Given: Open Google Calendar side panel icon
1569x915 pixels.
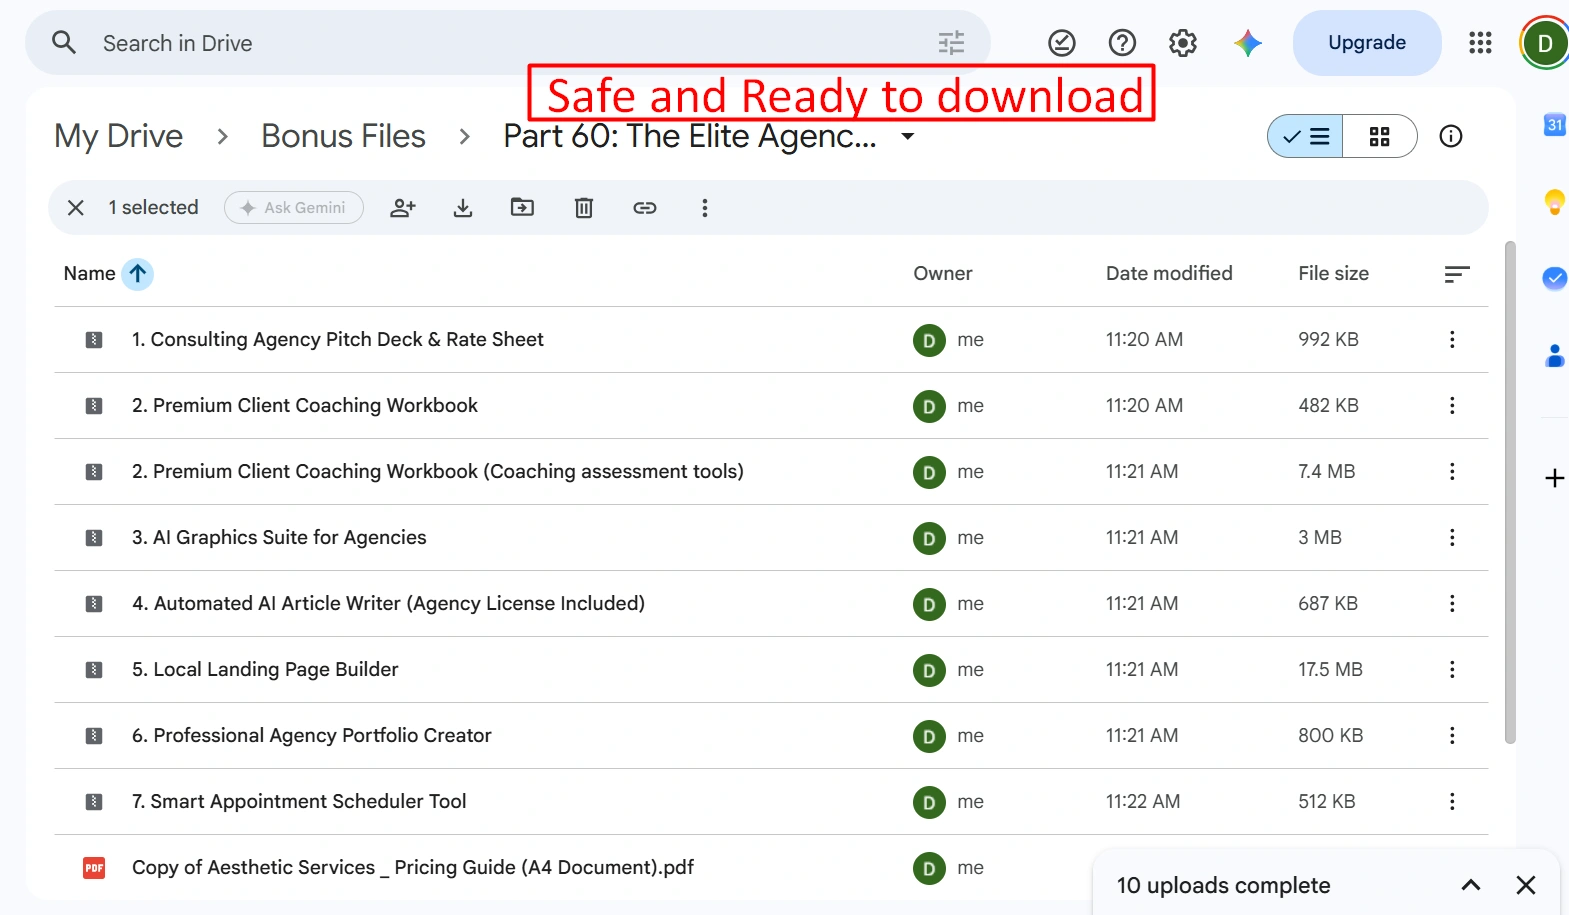Looking at the screenshot, I should click(1554, 125).
